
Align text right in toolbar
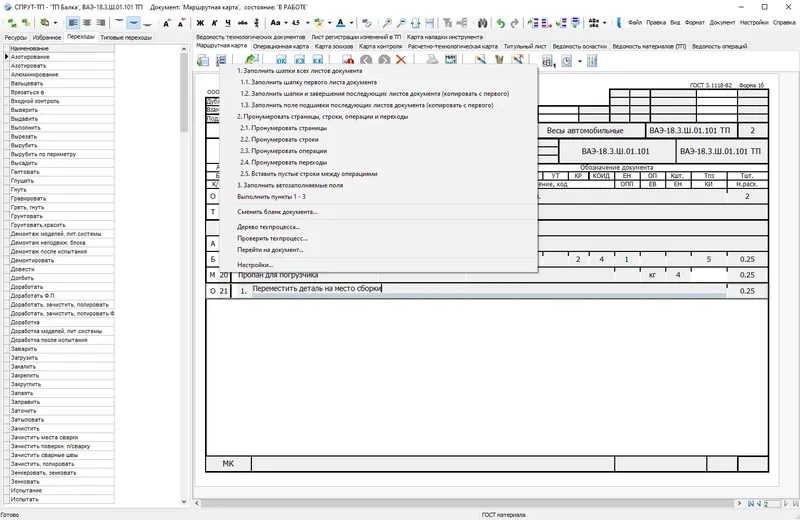(101, 23)
